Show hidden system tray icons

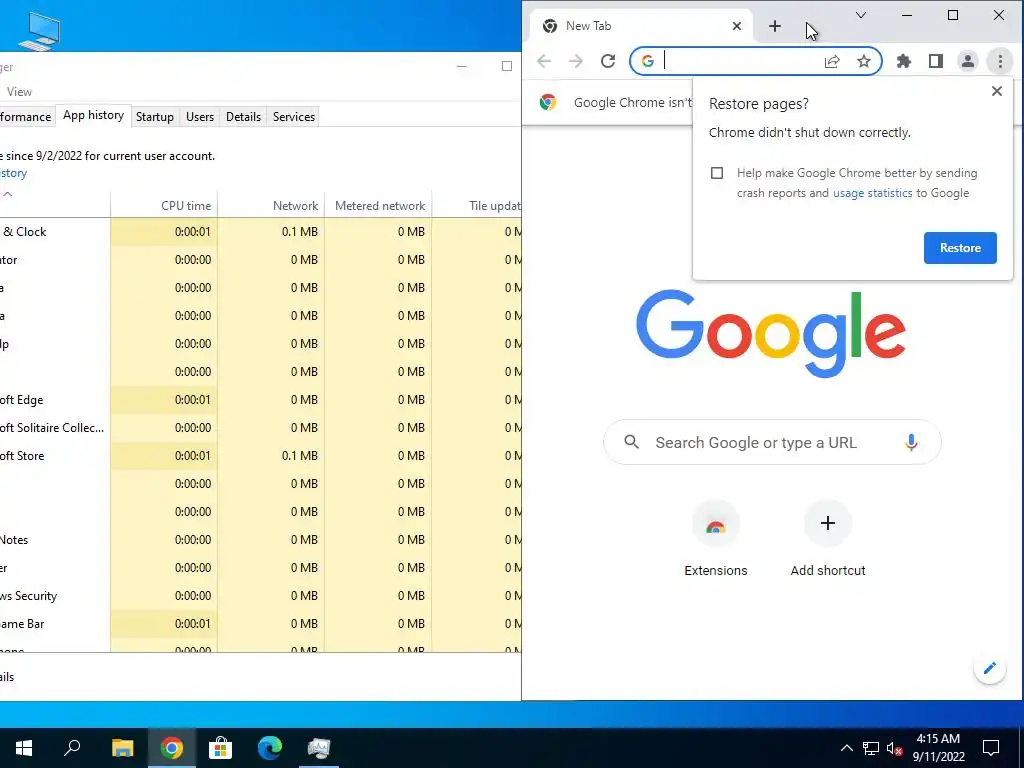coord(846,748)
